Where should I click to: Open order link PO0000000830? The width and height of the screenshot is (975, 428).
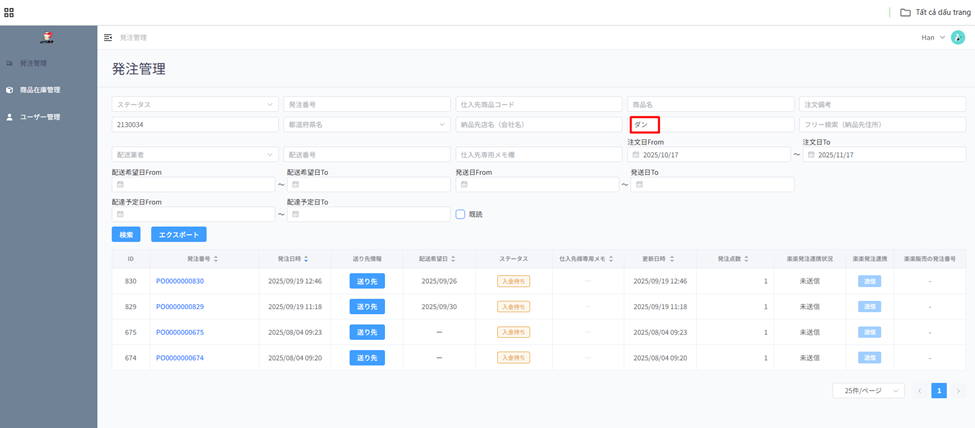180,282
